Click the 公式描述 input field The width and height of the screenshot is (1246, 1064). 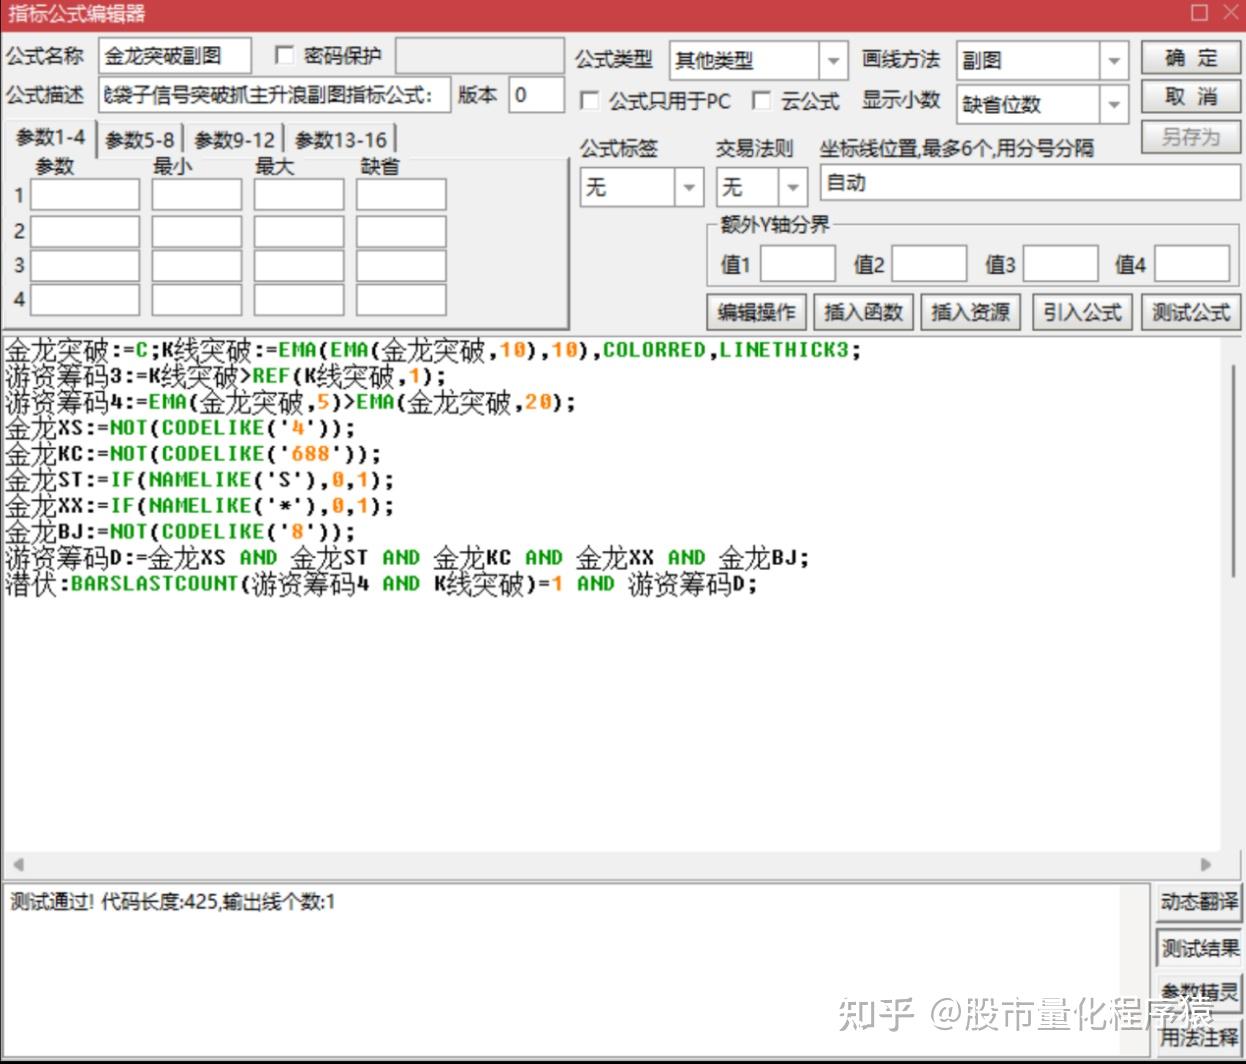[x=274, y=95]
